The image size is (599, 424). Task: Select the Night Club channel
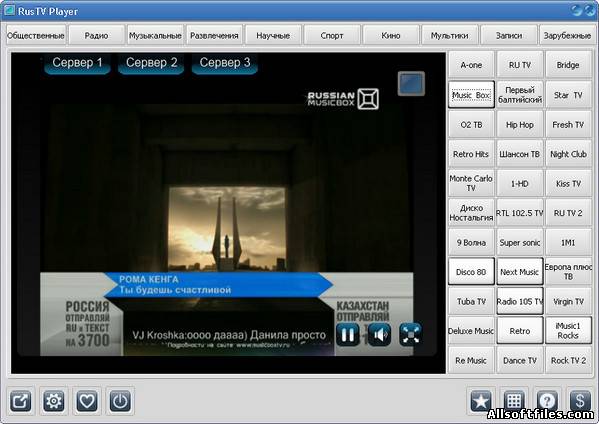pos(568,154)
